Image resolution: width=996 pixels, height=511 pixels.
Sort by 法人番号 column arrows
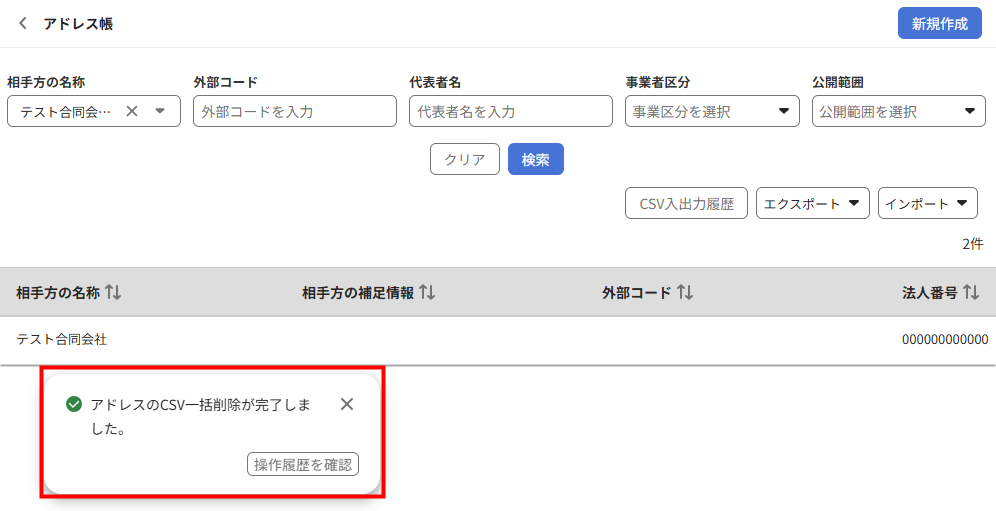click(x=971, y=292)
